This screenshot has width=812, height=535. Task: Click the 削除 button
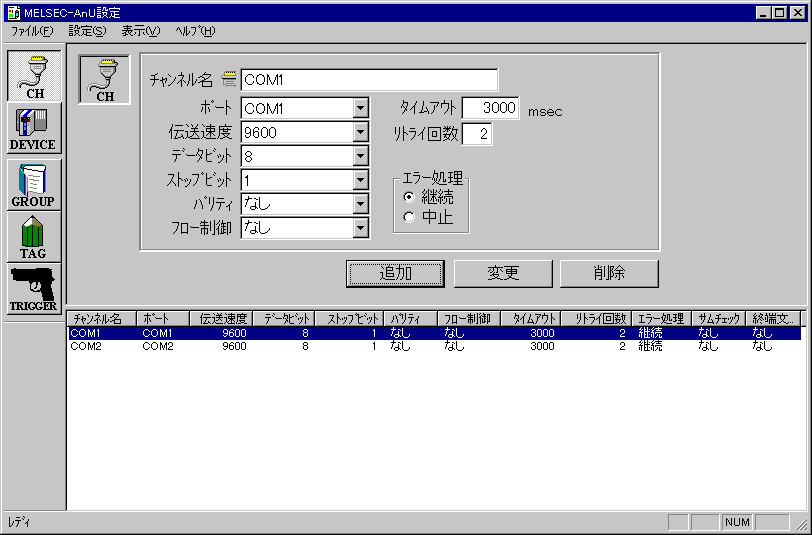pos(609,273)
